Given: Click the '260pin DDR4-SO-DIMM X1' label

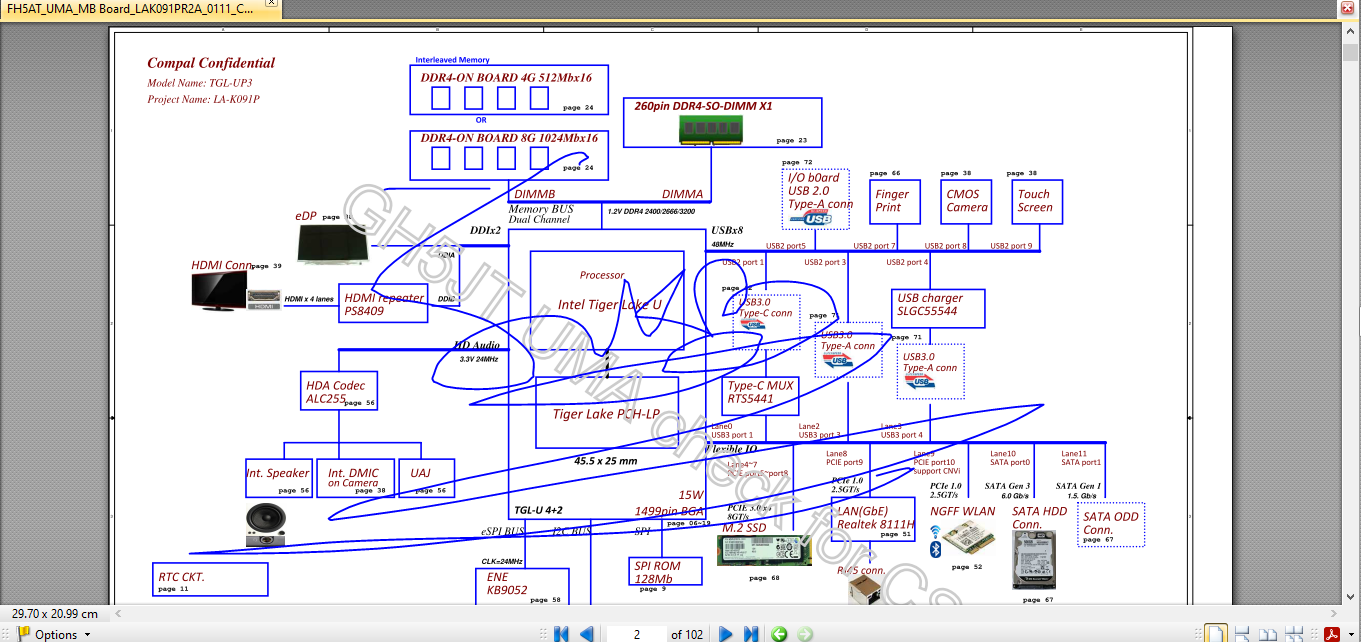Looking at the screenshot, I should (703, 106).
